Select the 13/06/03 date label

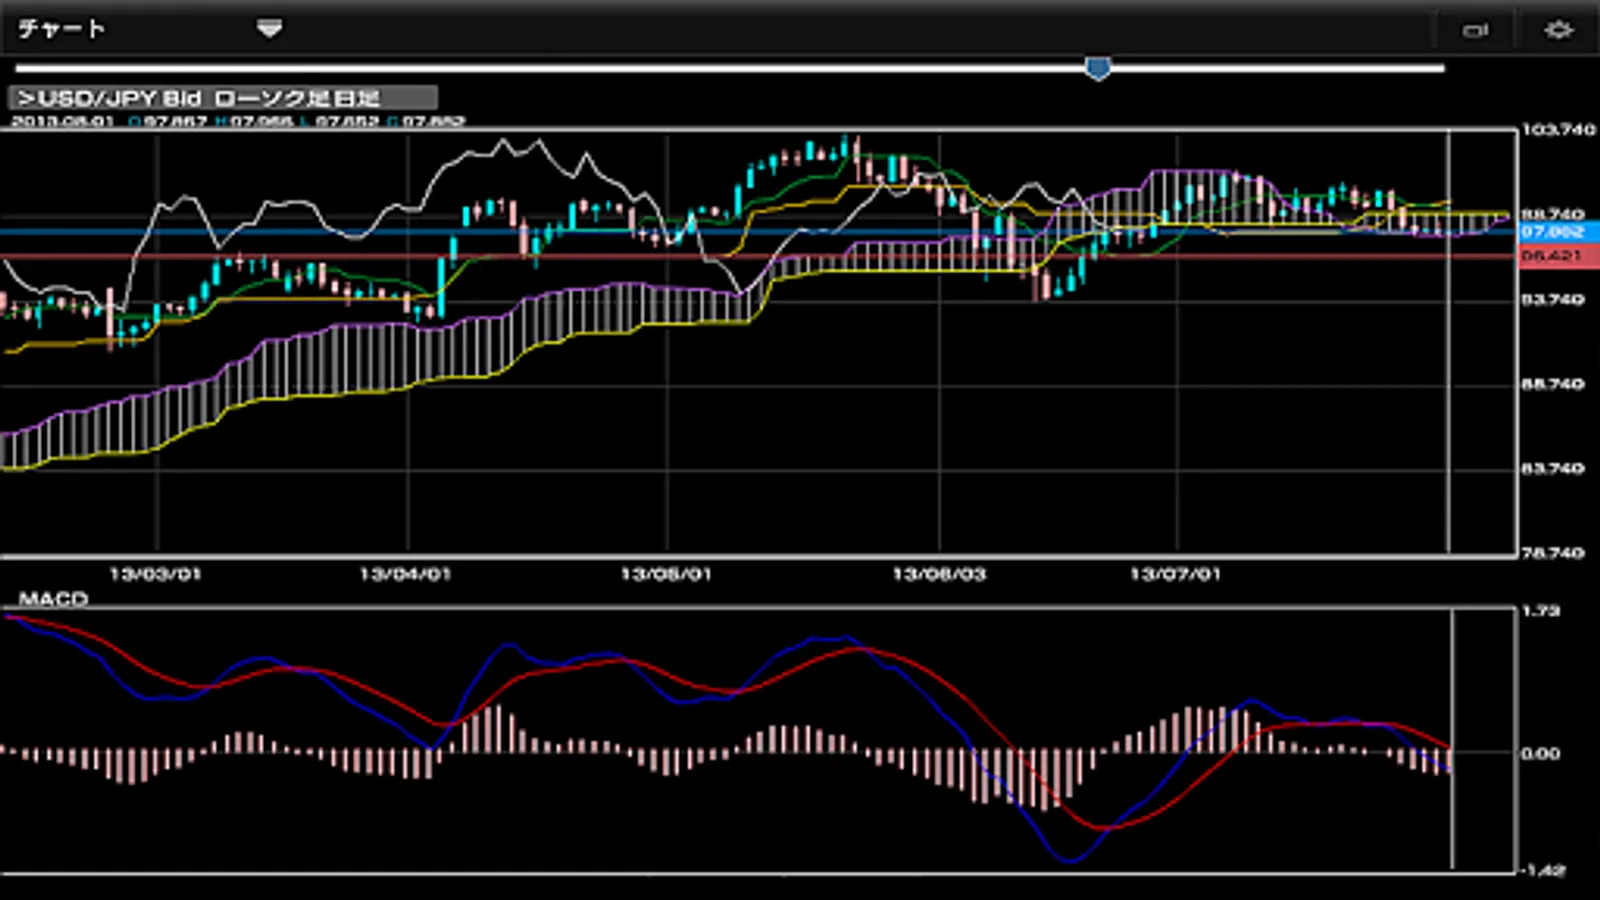[x=938, y=574]
